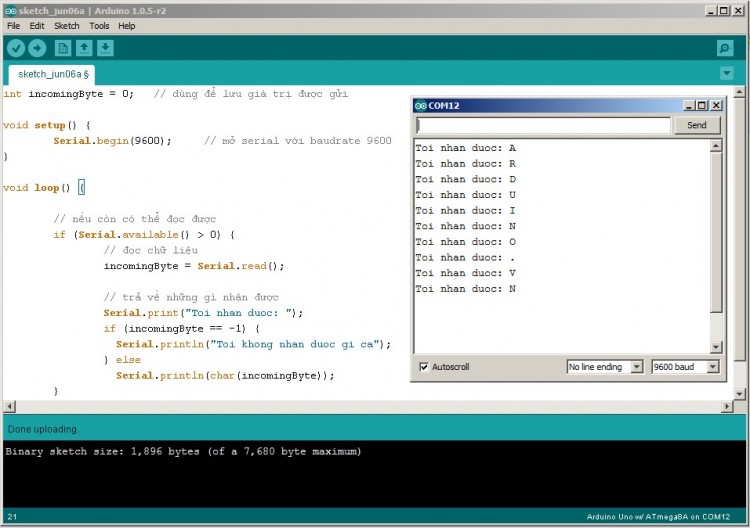Click the '} else' code line
This screenshot has height=528, width=750.
[x=122, y=360]
